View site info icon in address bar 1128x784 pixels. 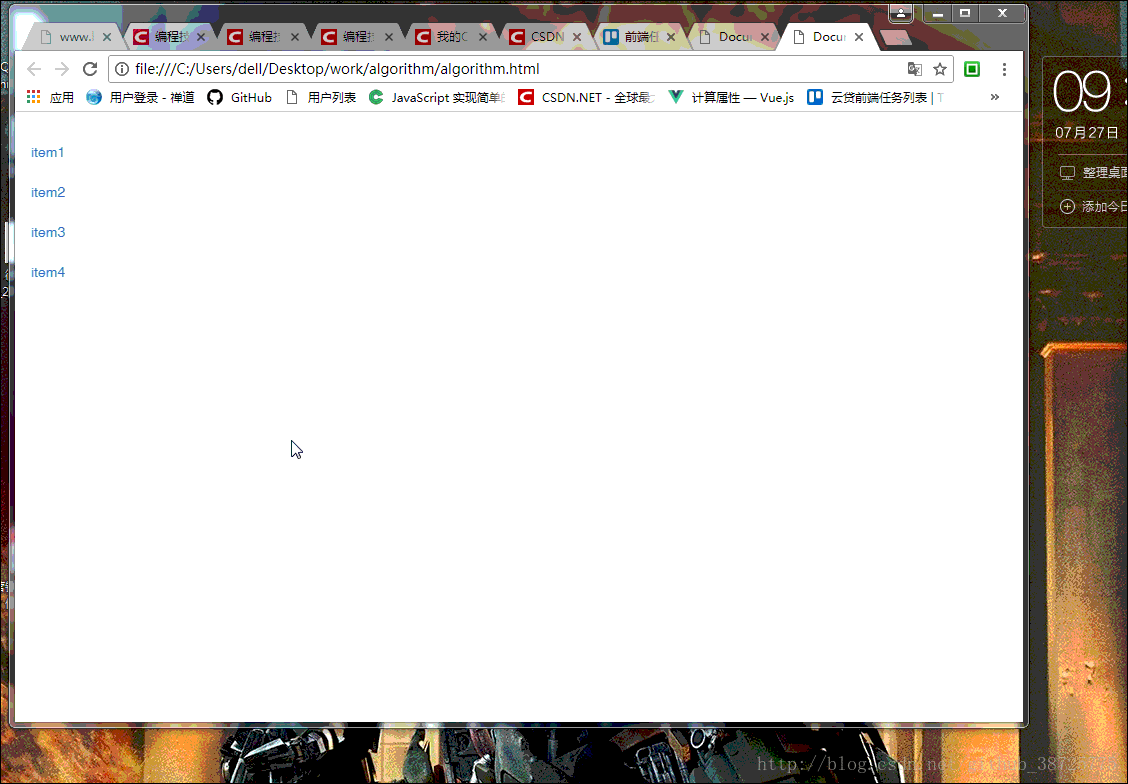(122, 69)
